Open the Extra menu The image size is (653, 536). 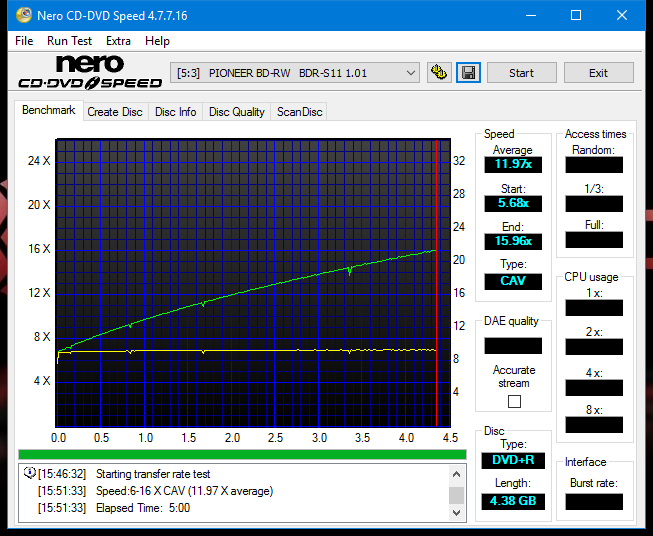(x=118, y=41)
